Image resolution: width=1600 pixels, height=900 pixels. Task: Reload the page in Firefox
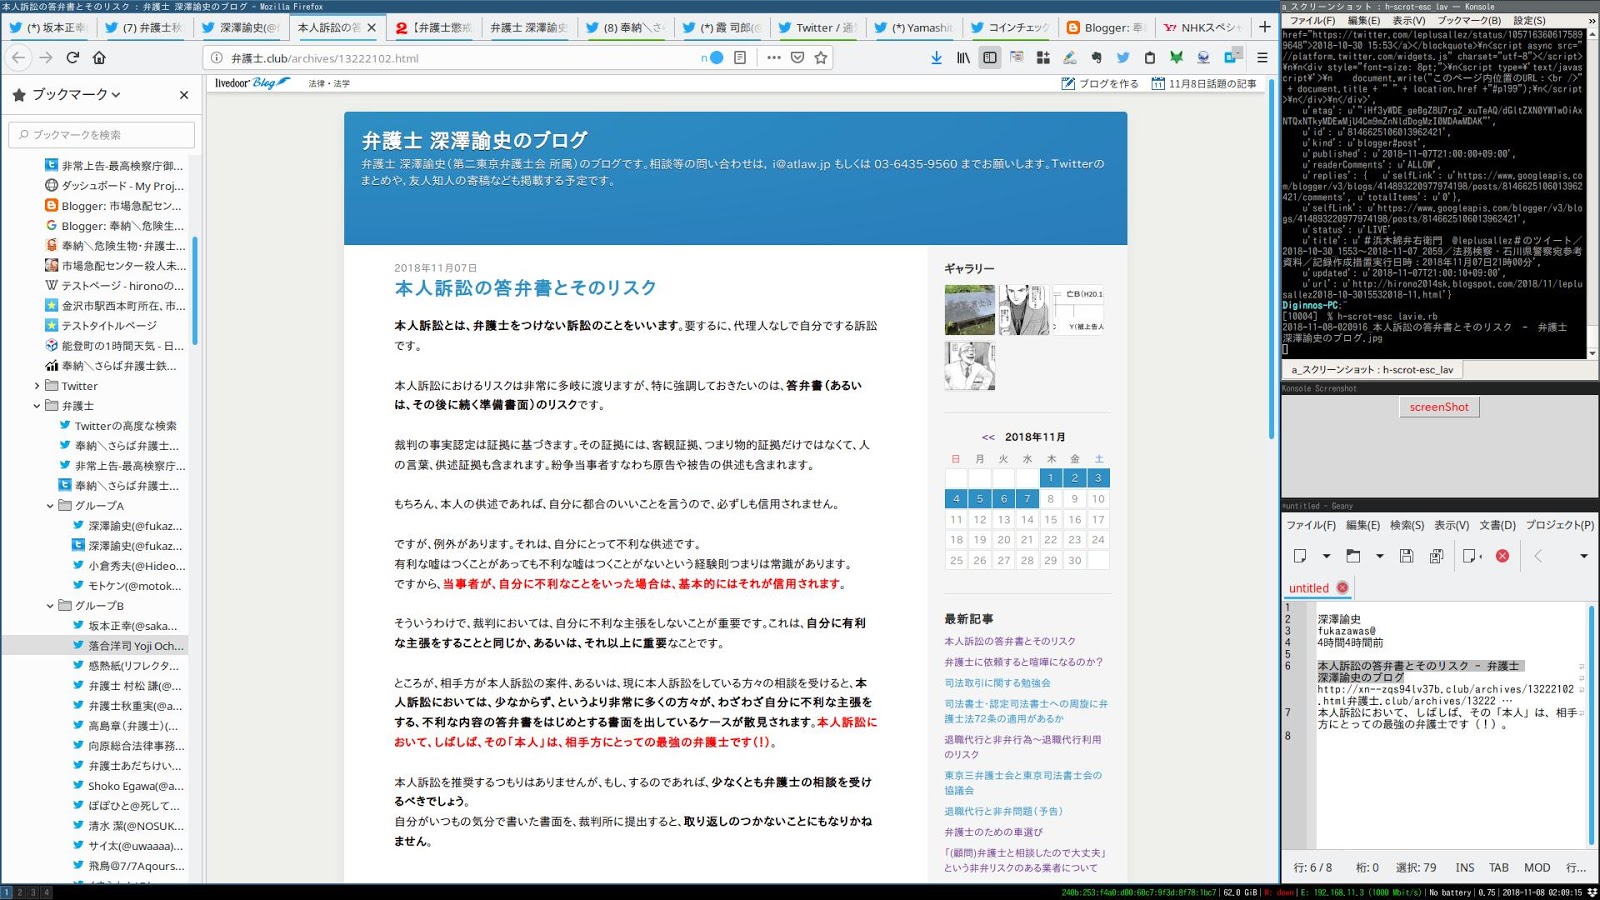(x=72, y=58)
